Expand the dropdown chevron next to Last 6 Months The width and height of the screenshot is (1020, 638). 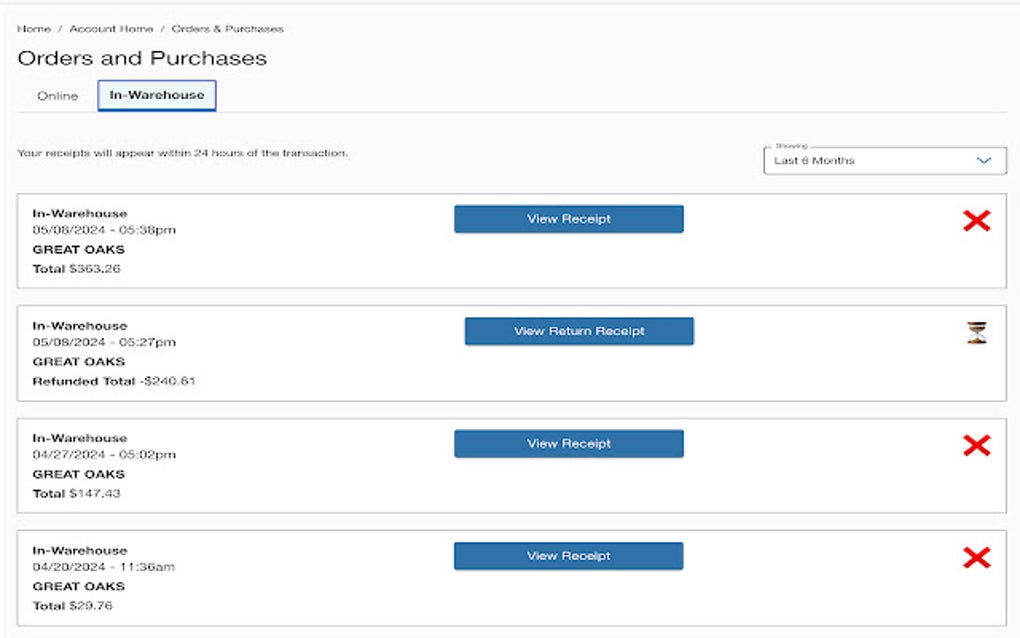(x=984, y=160)
